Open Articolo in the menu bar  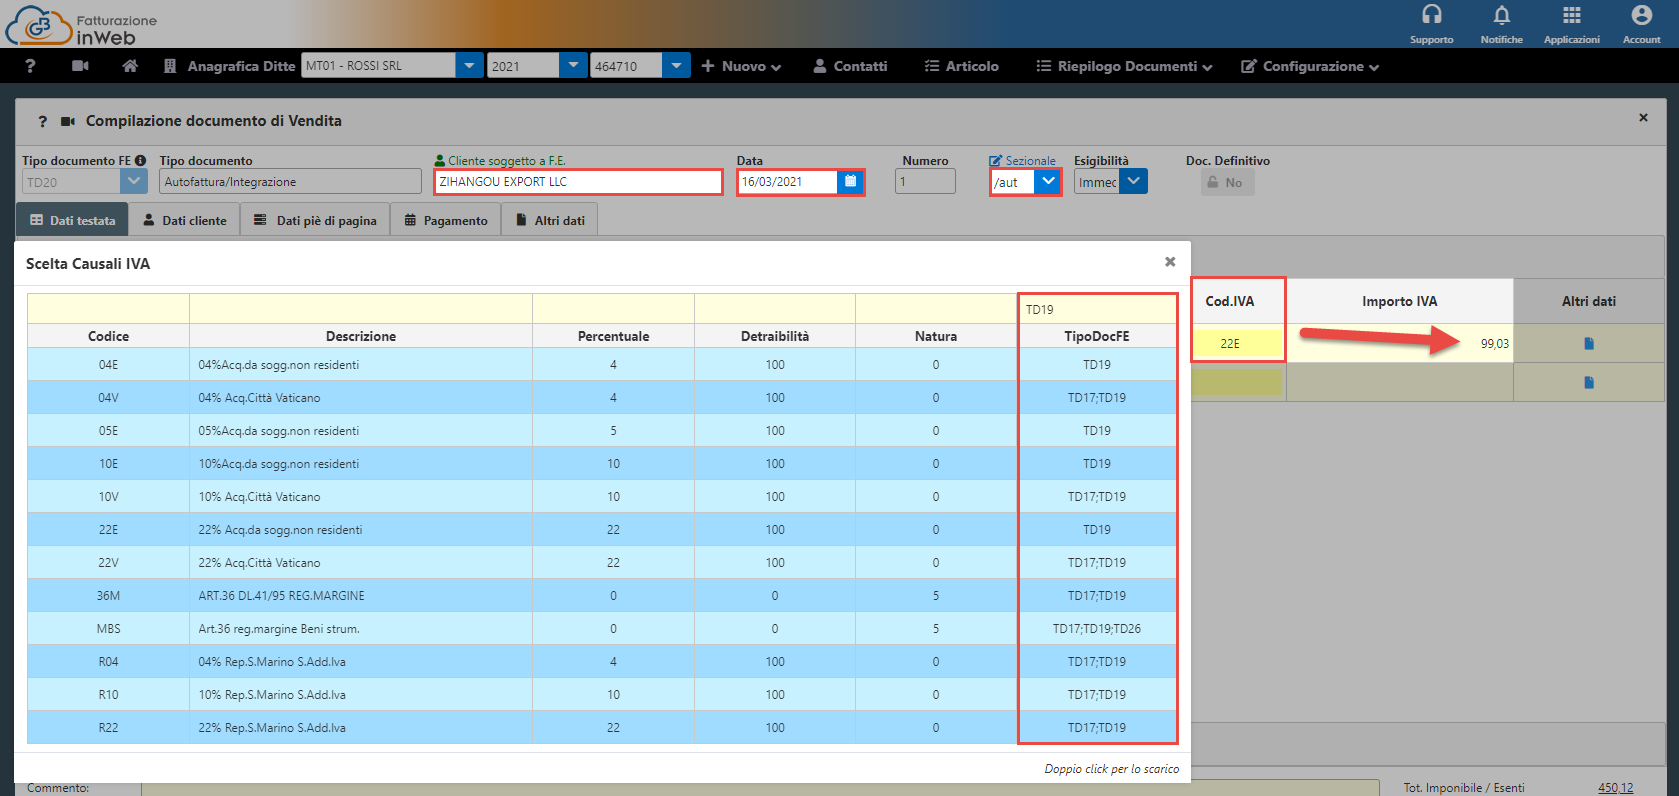click(961, 66)
